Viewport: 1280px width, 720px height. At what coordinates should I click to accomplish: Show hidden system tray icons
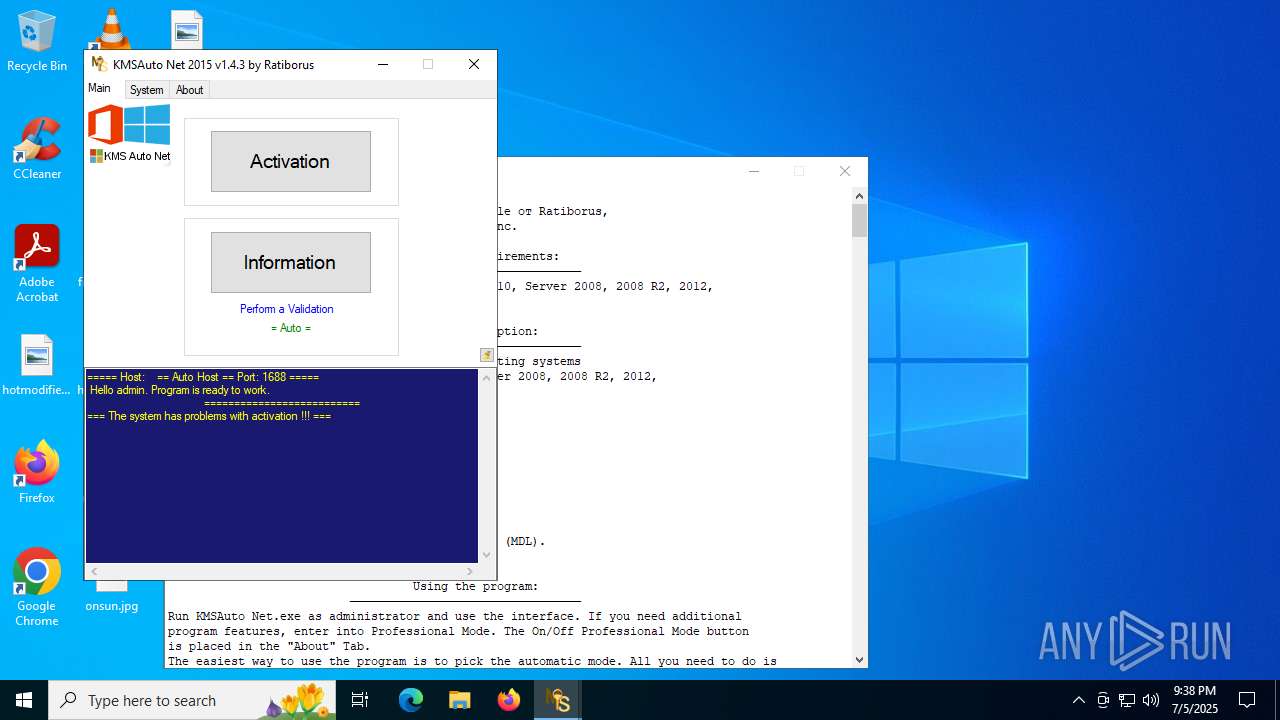1078,700
